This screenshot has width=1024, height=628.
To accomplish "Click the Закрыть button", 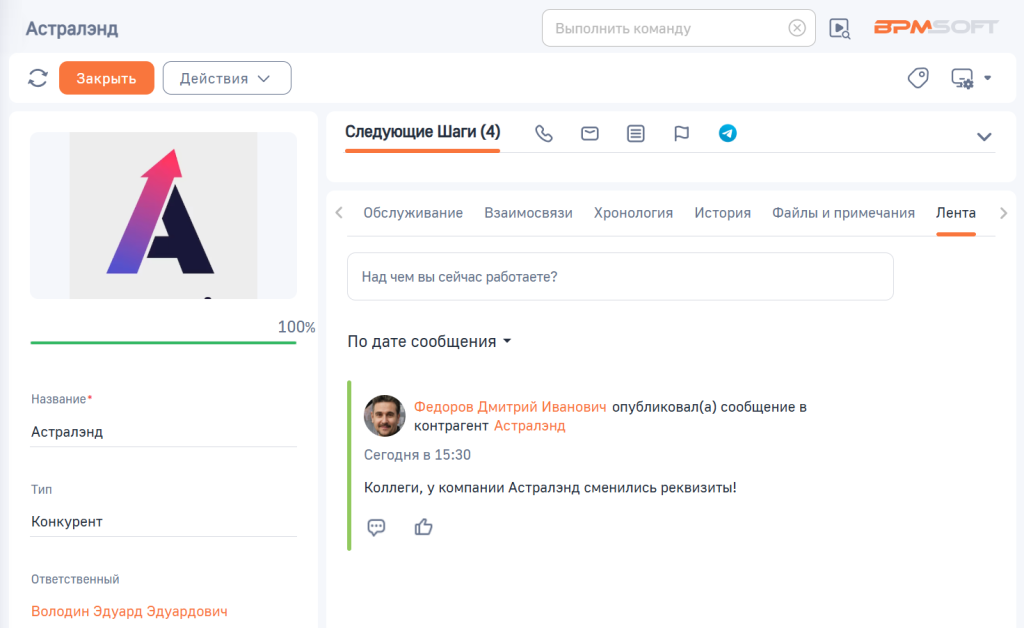I will coord(106,77).
